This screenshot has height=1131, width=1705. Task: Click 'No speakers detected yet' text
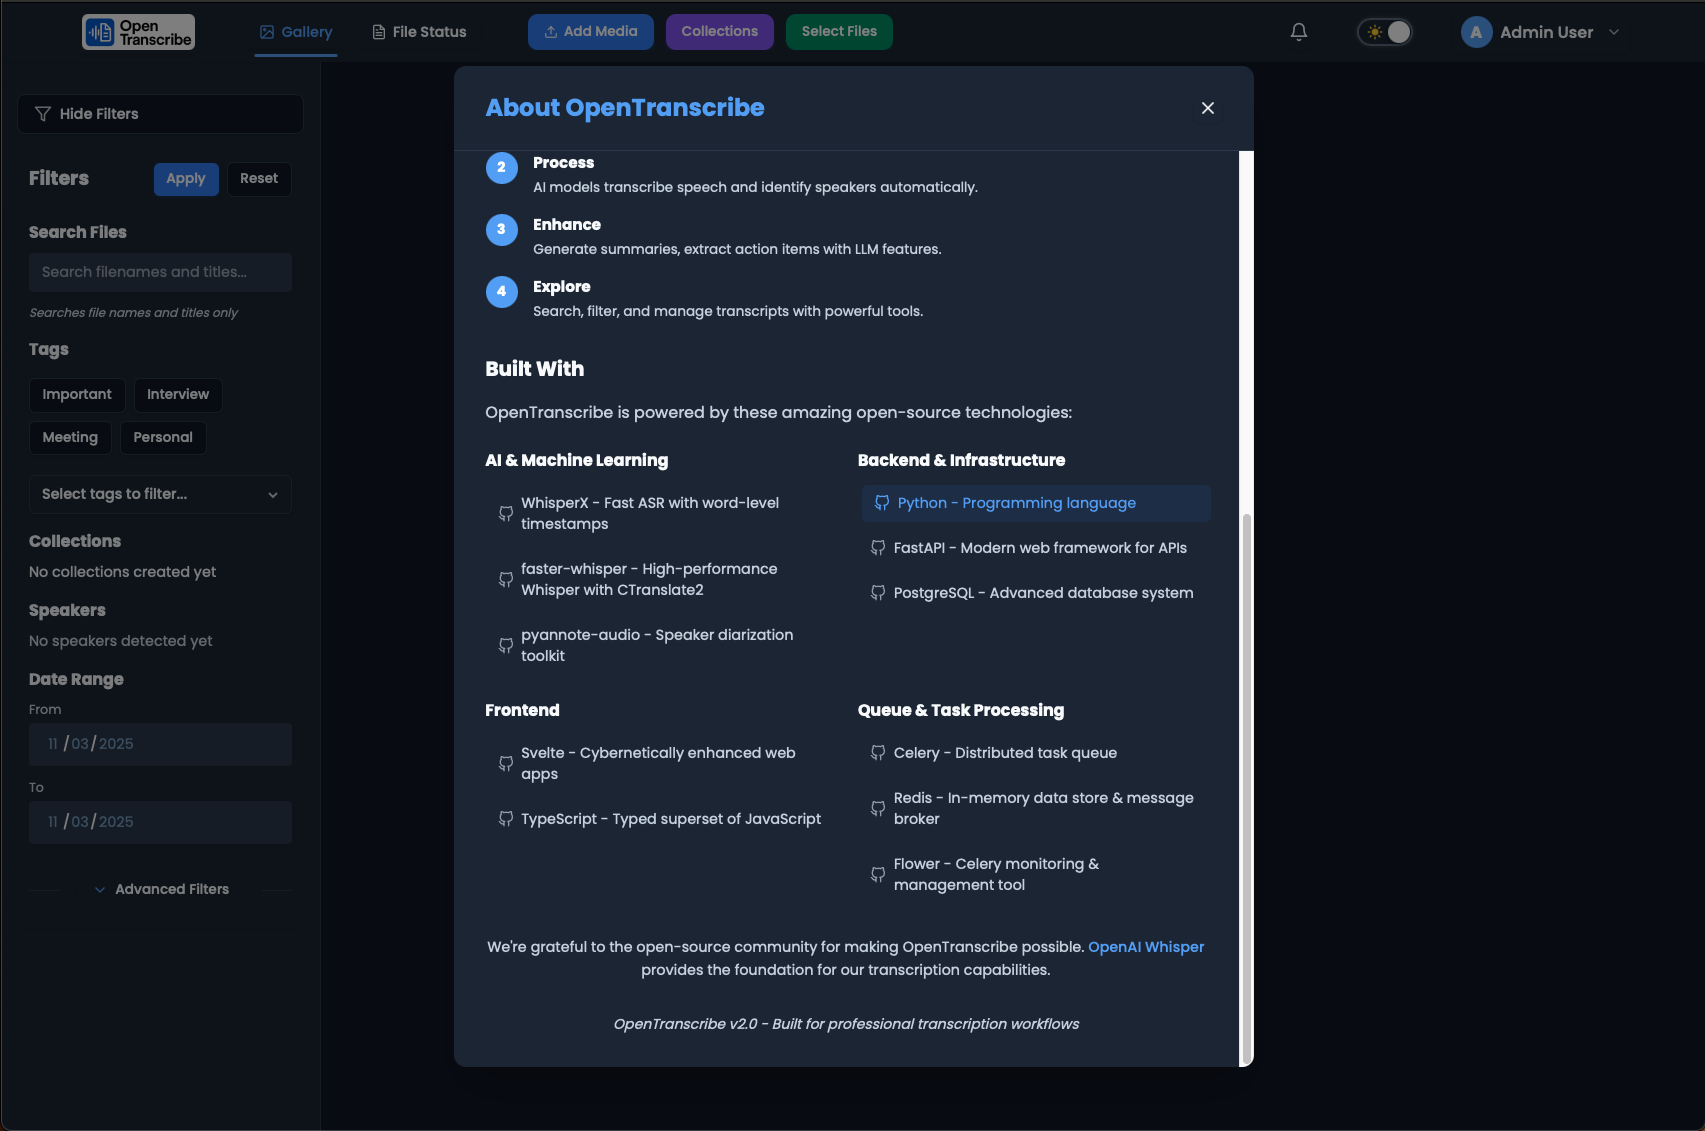(x=121, y=642)
